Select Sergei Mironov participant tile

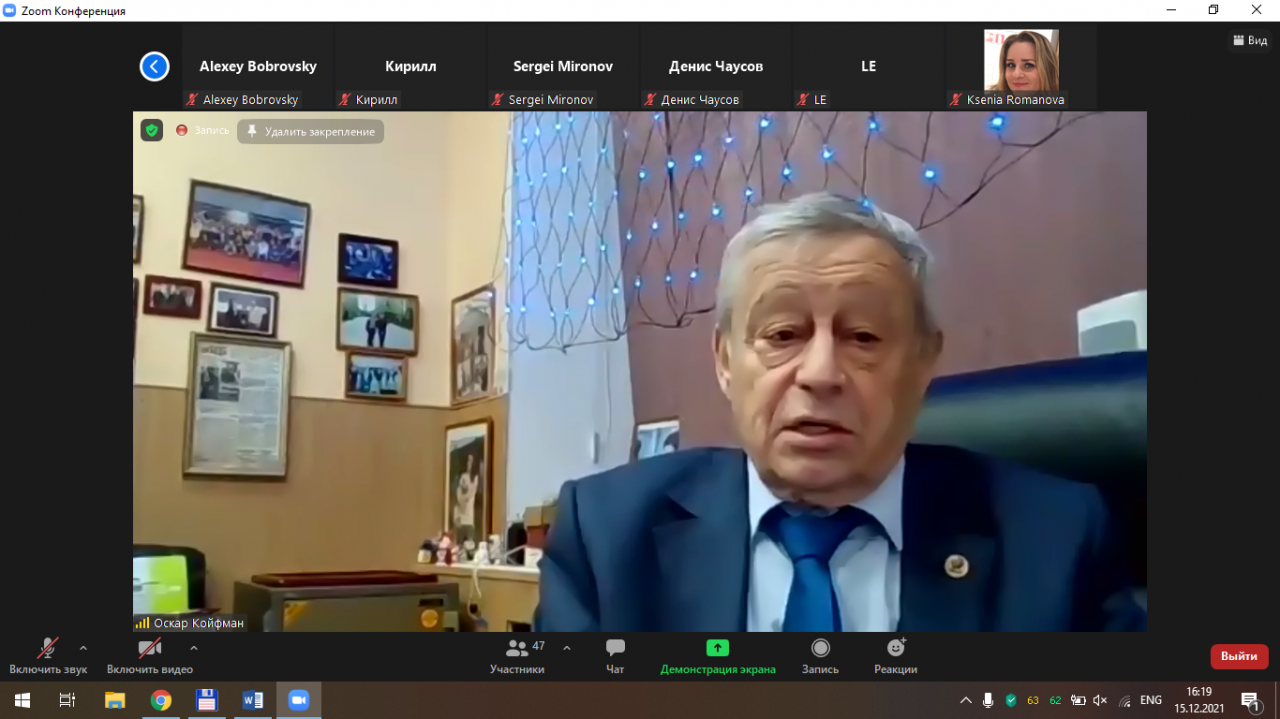[x=563, y=67]
